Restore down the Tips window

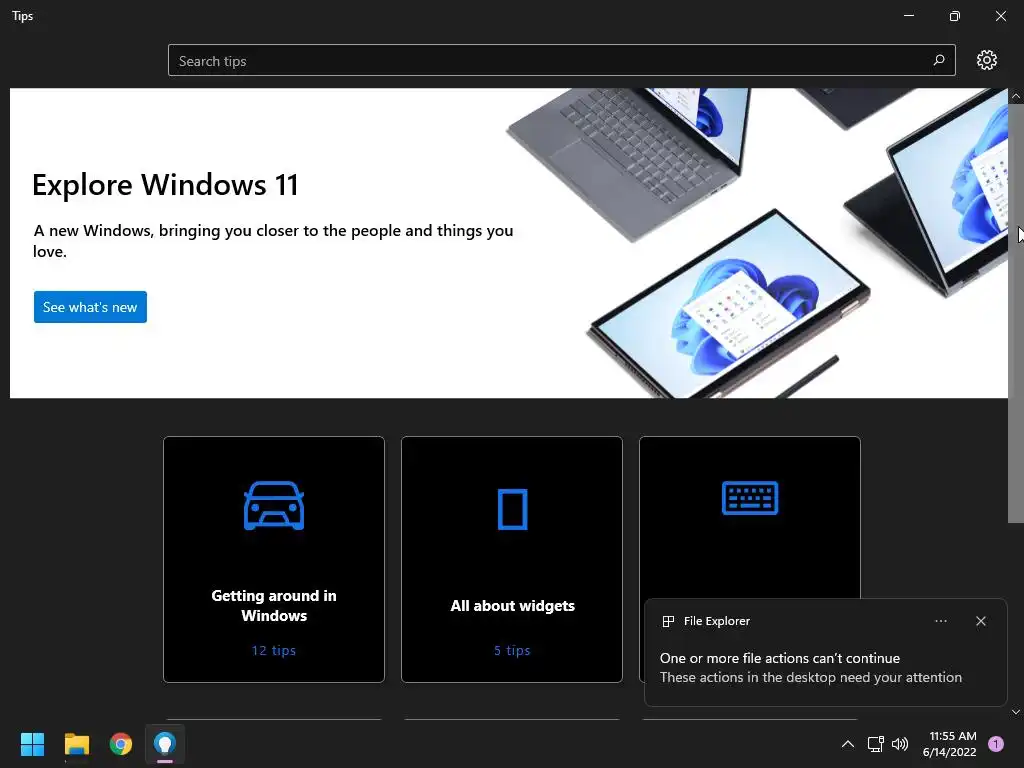tap(954, 16)
